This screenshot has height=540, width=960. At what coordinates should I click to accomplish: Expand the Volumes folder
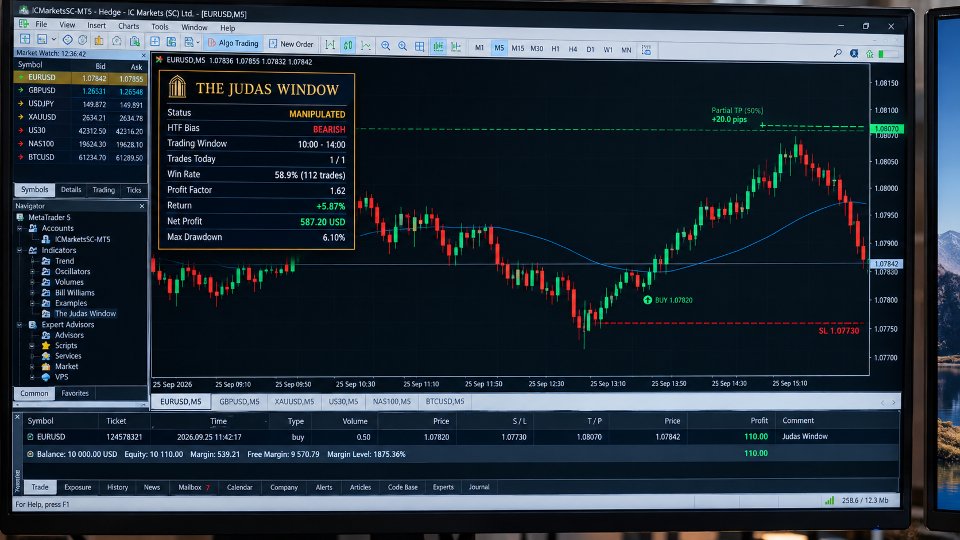tap(32, 282)
